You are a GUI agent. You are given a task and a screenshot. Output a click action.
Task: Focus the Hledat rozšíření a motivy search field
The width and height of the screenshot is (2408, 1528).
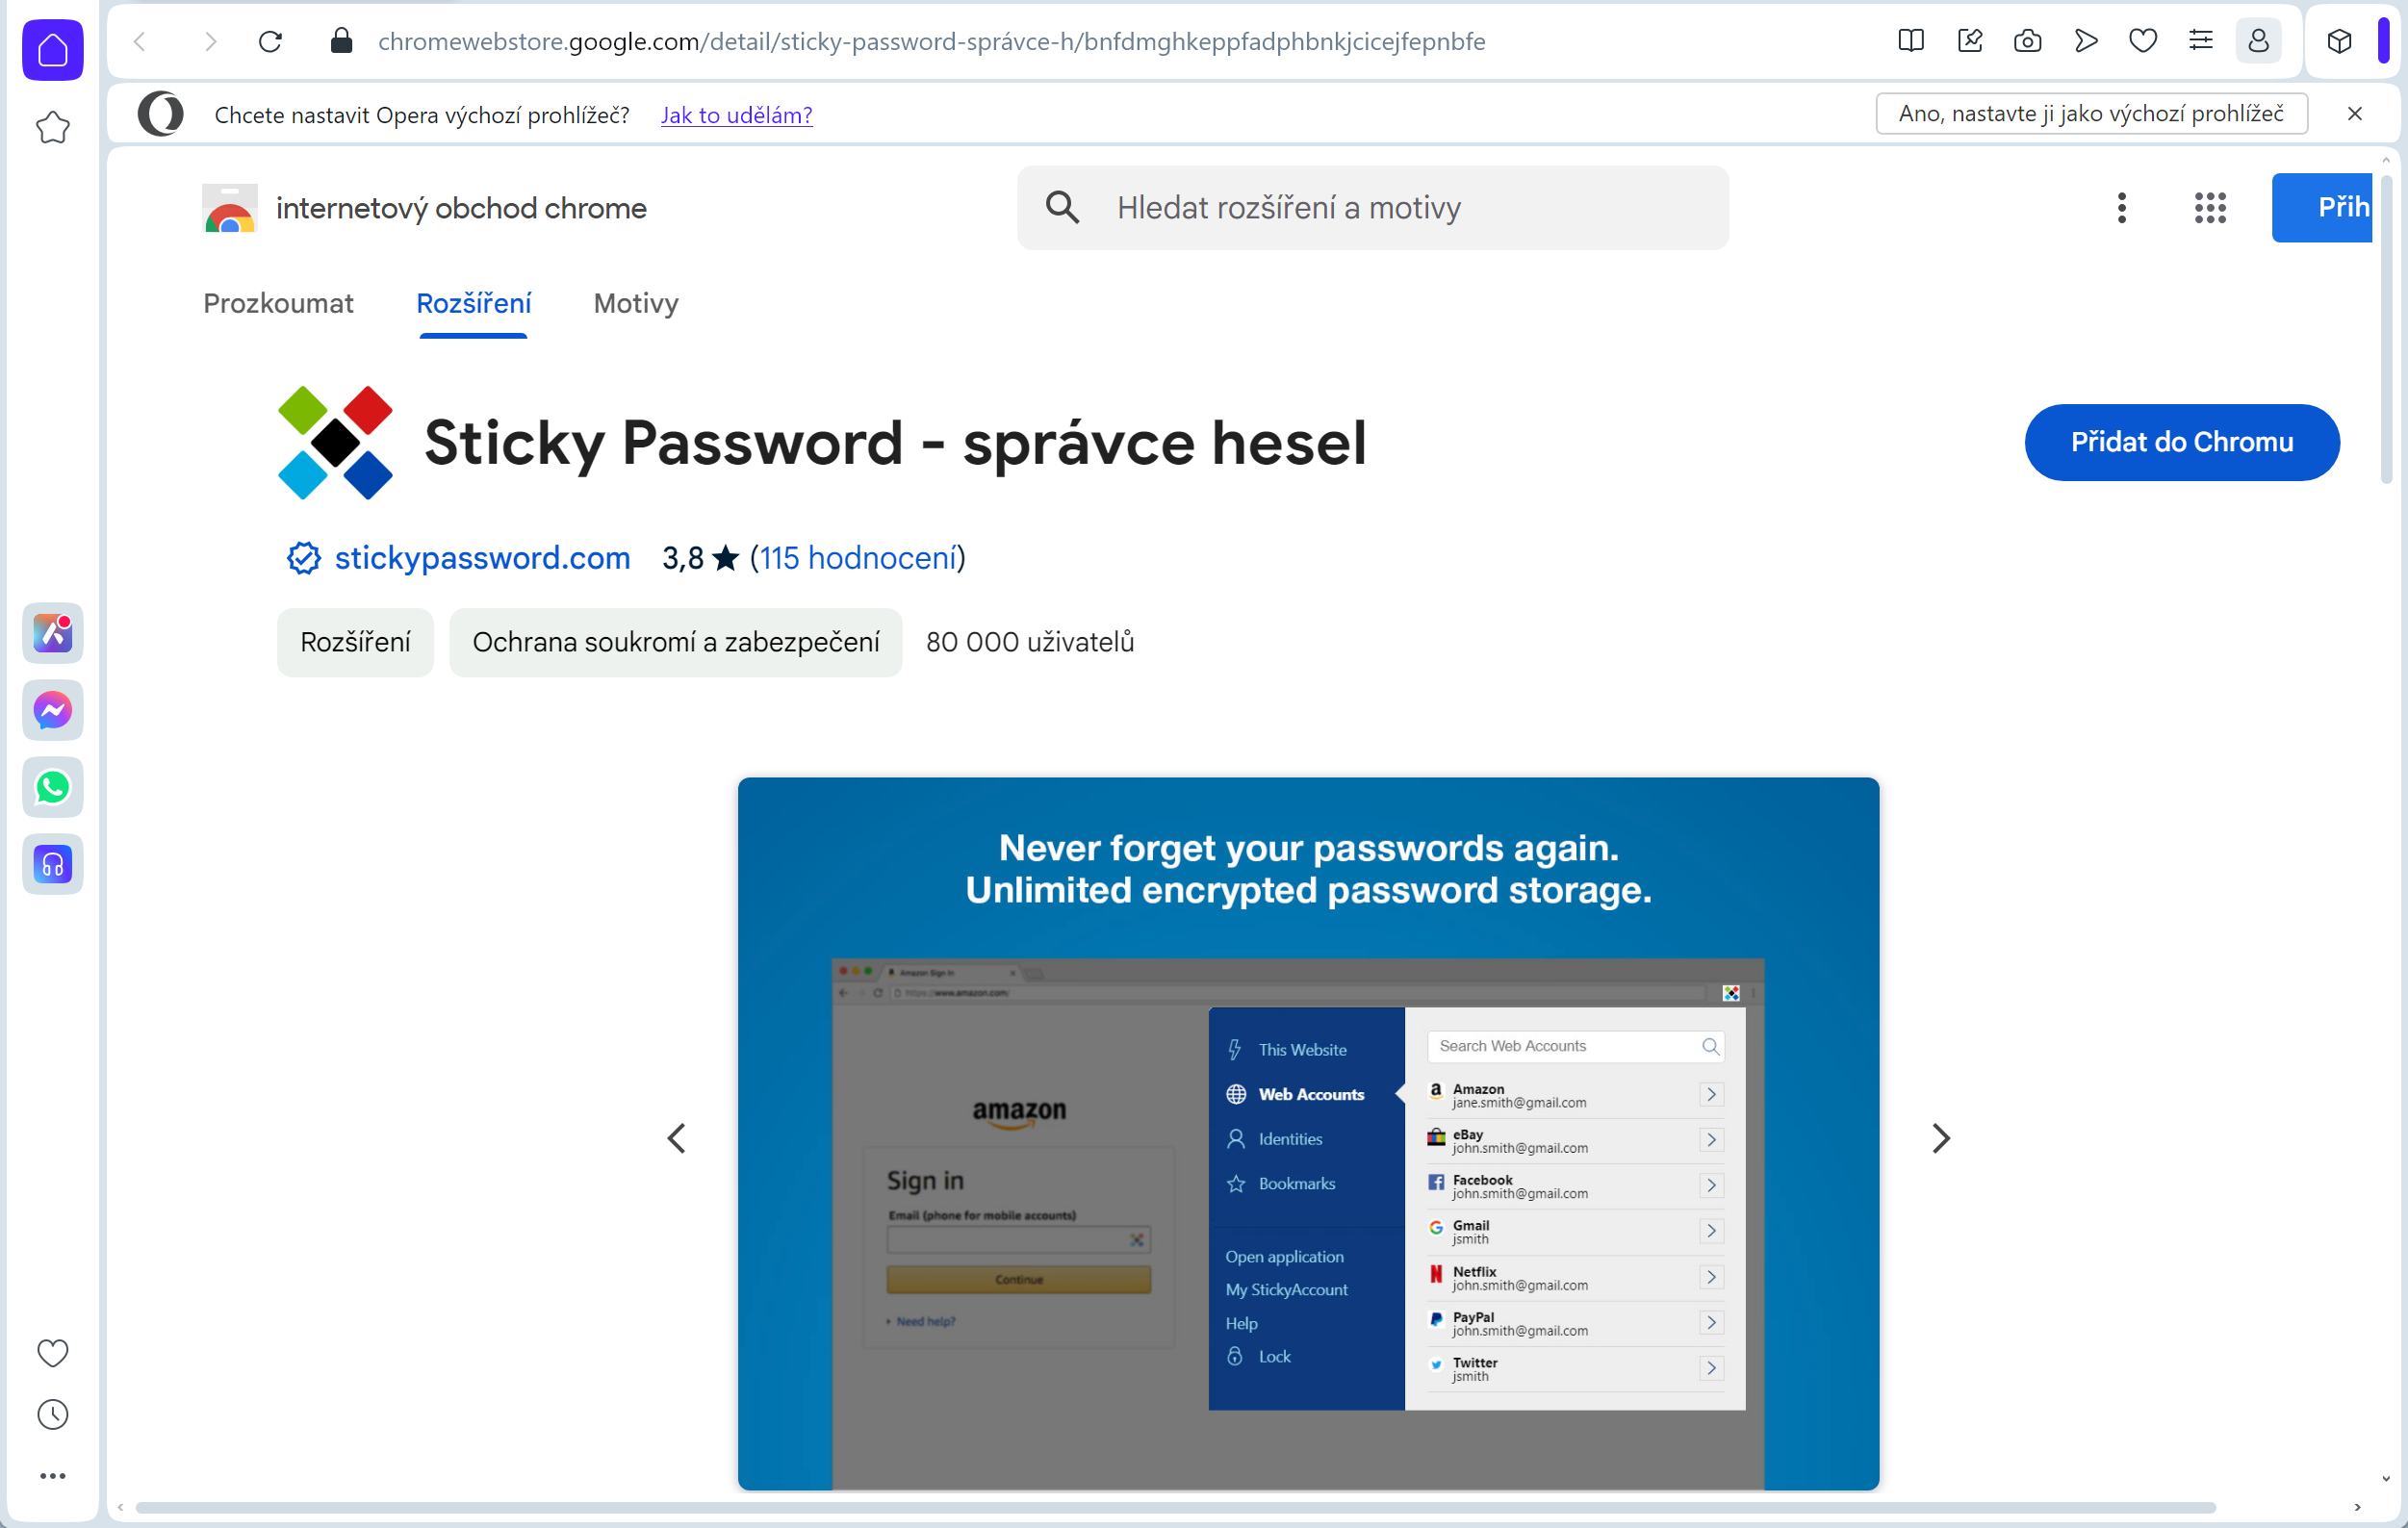1372,208
